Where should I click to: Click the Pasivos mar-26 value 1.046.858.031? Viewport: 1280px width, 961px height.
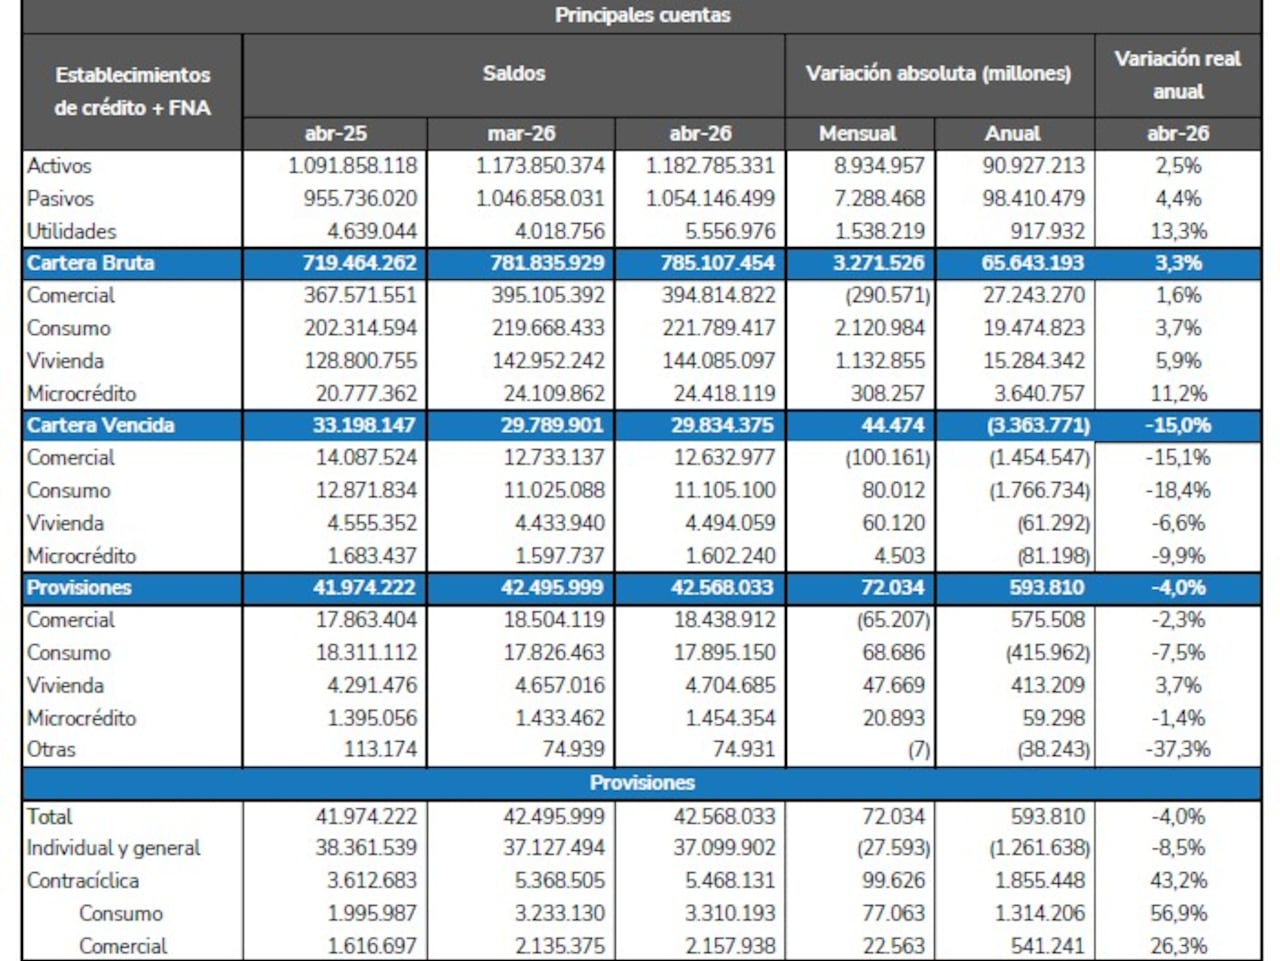pyautogui.click(x=540, y=199)
